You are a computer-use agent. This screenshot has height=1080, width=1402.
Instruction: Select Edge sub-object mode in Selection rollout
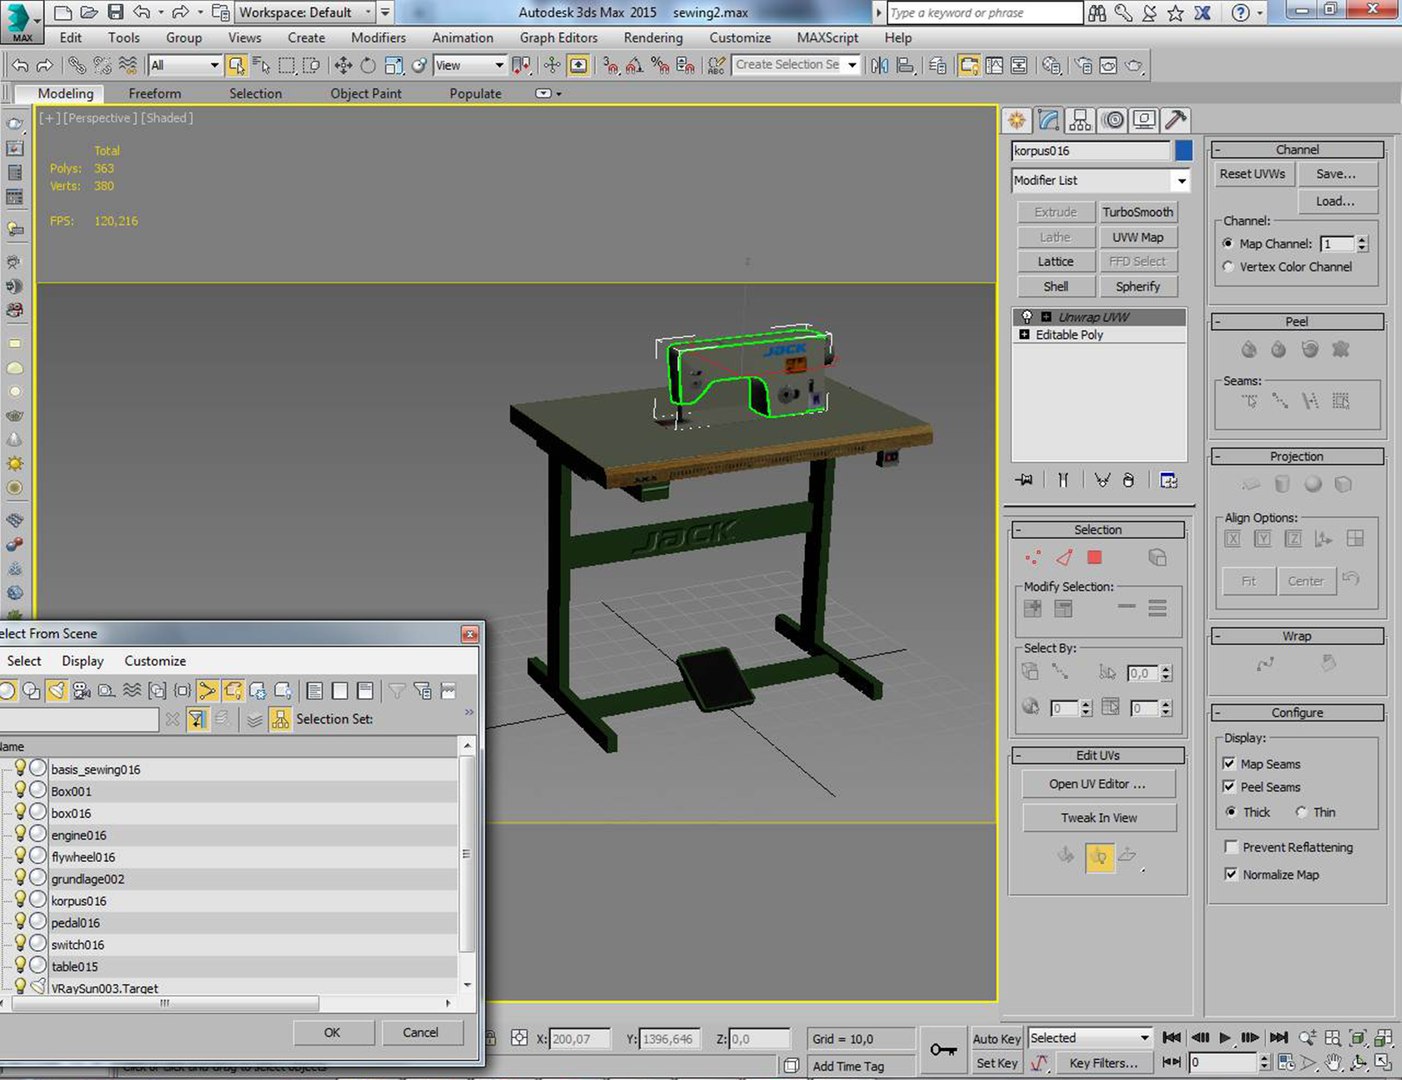click(1064, 558)
